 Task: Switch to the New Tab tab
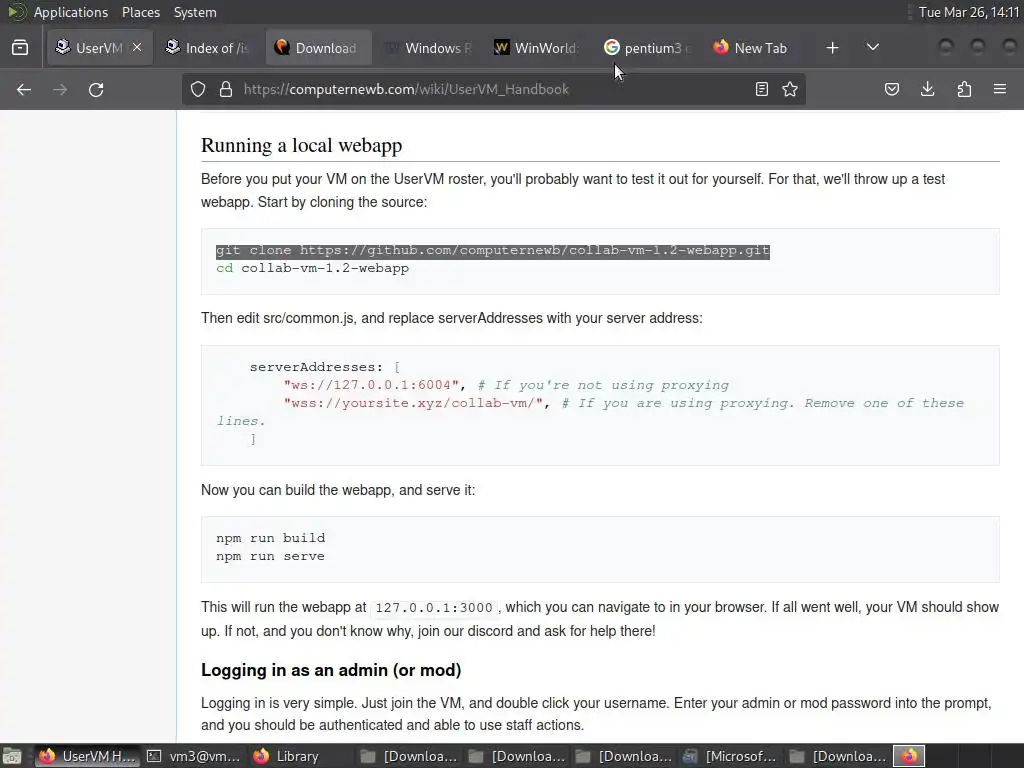tap(758, 48)
